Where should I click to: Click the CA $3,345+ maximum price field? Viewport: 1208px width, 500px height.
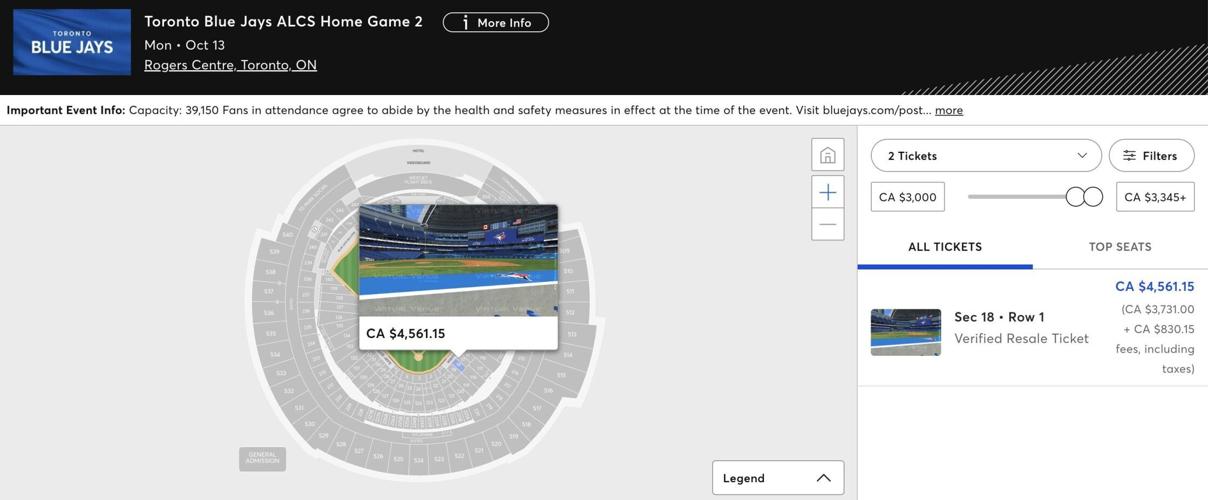pyautogui.click(x=1155, y=197)
